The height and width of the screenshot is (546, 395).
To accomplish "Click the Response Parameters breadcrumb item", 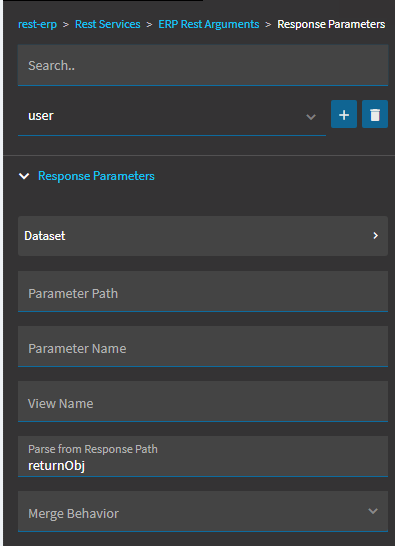I will (331, 24).
